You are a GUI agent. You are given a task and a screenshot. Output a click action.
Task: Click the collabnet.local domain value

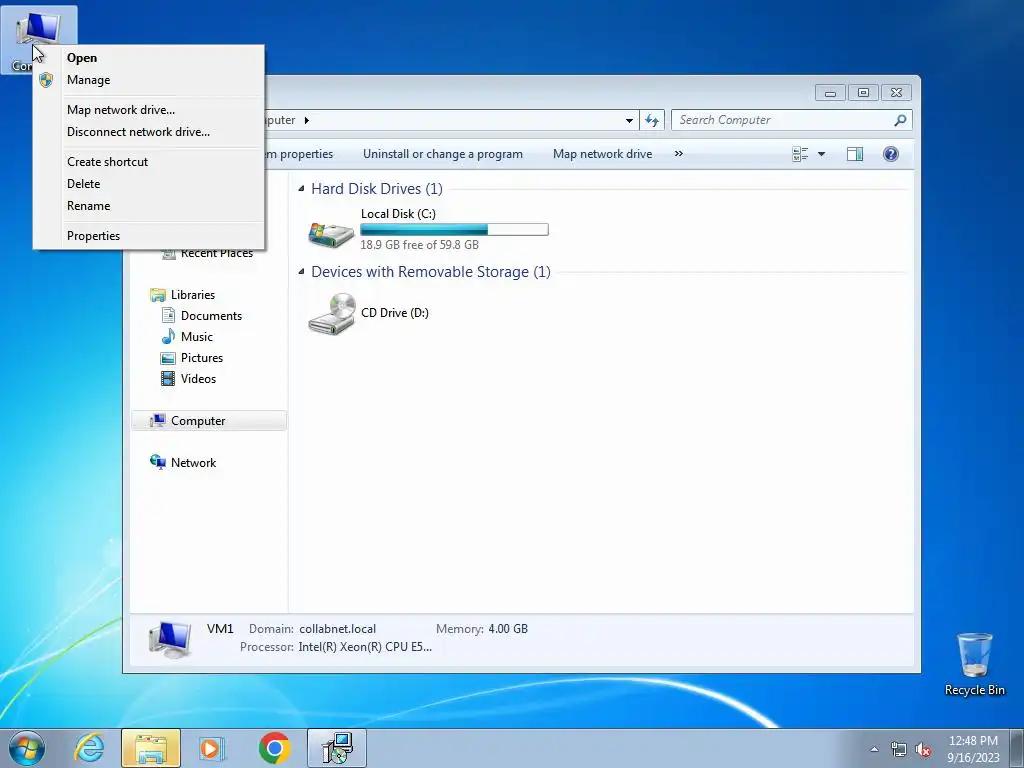tap(338, 629)
